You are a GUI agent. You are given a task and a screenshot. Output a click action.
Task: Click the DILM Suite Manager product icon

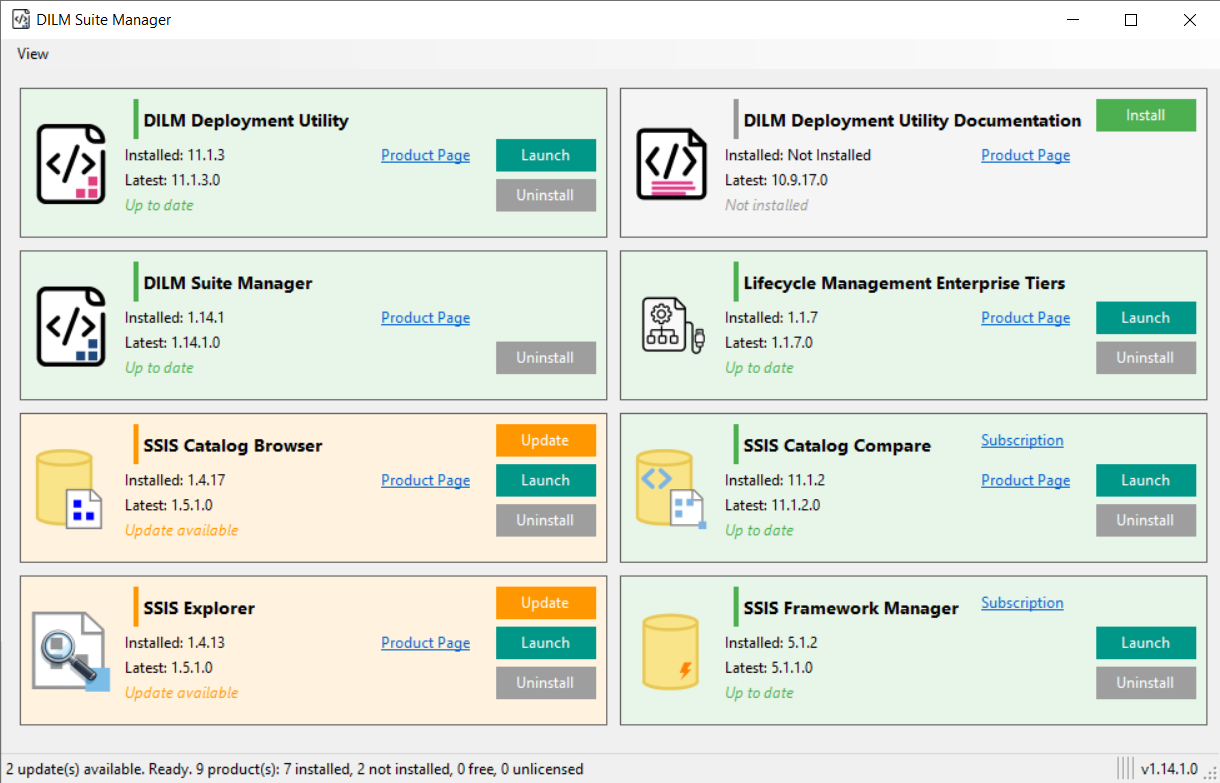click(x=71, y=326)
